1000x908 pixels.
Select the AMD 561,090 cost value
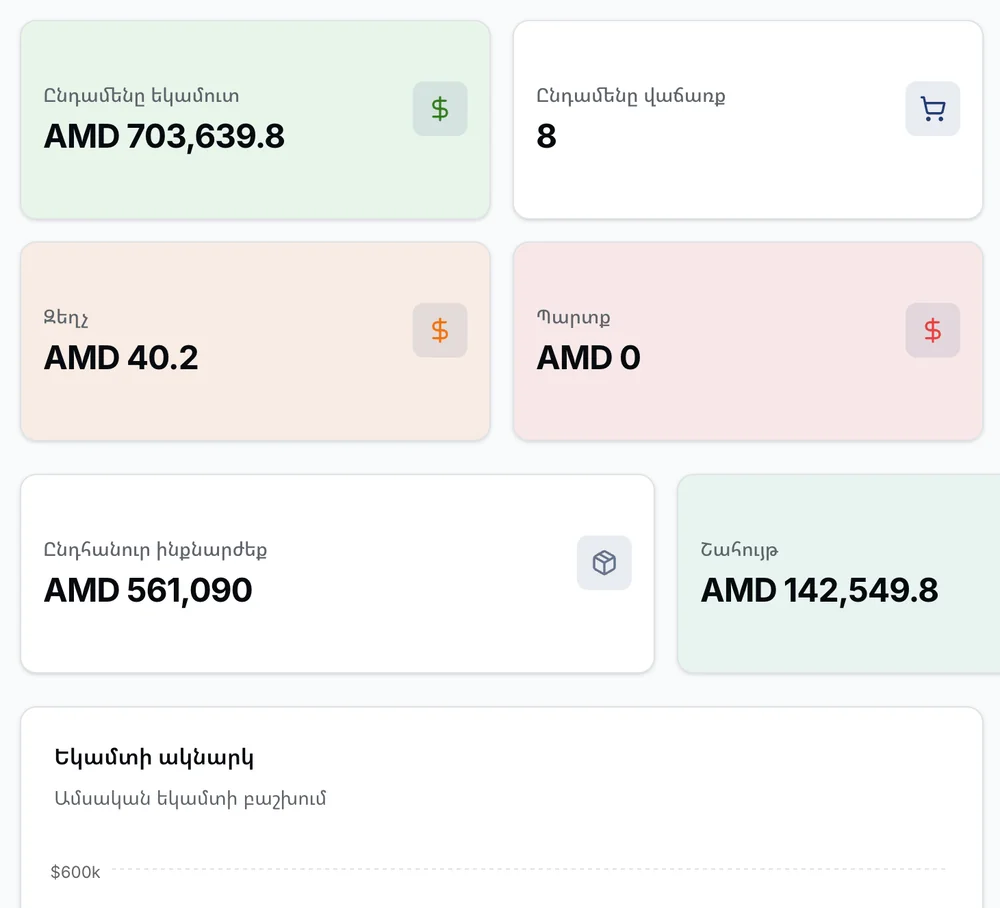tap(148, 590)
